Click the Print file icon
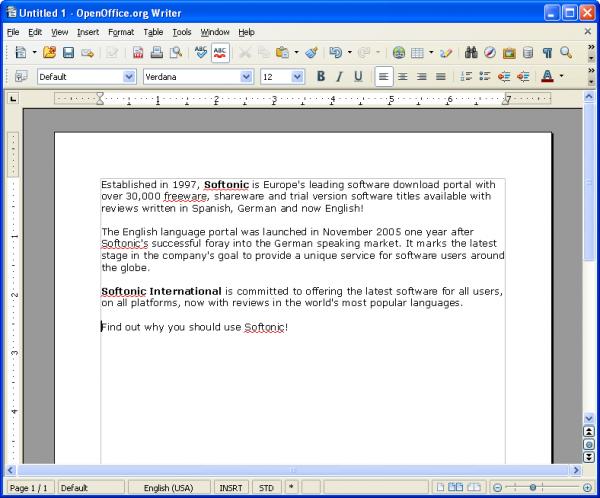The width and height of the screenshot is (600, 498). click(156, 53)
